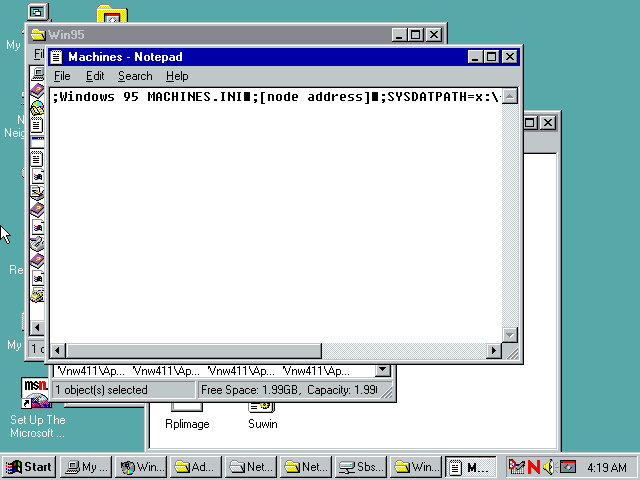Select the Suwin file icon in back window

pyautogui.click(x=262, y=407)
